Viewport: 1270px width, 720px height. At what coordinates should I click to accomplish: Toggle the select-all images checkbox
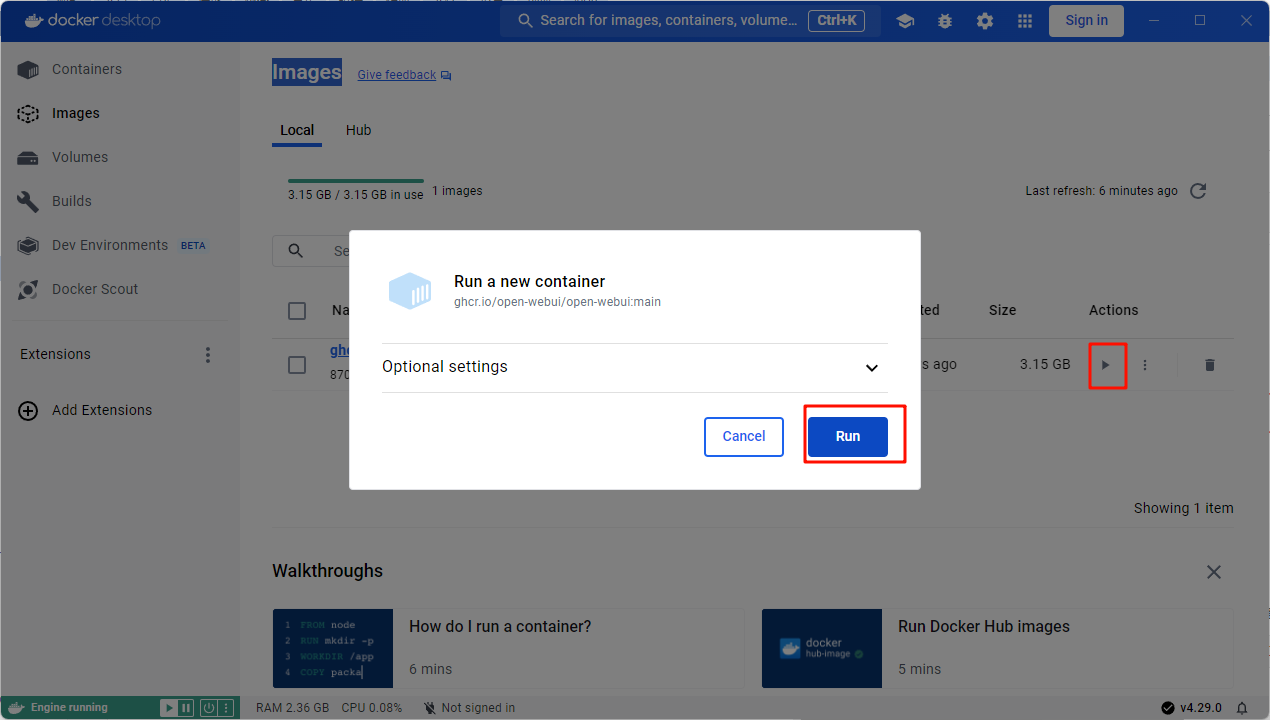tap(297, 311)
